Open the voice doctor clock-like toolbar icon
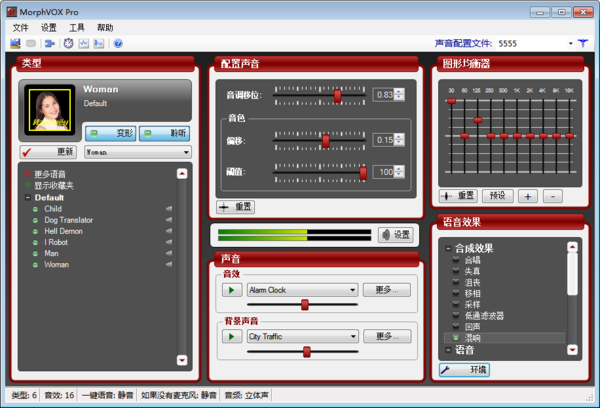Screen dimensions: 600x408 pos(68,44)
